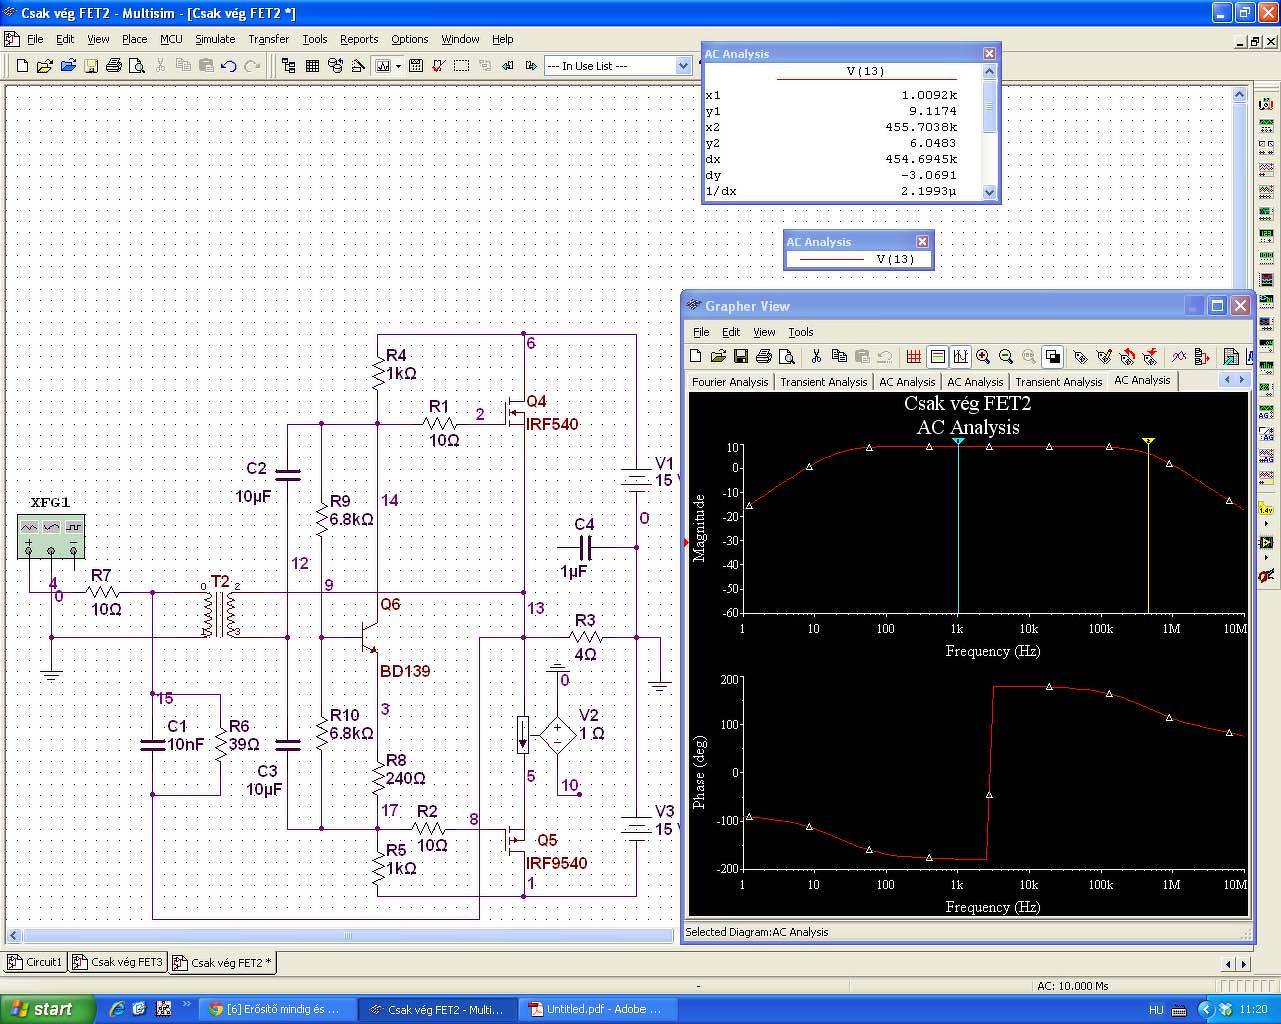Switch to the Csak vég FET3 sheet tab

[126, 962]
